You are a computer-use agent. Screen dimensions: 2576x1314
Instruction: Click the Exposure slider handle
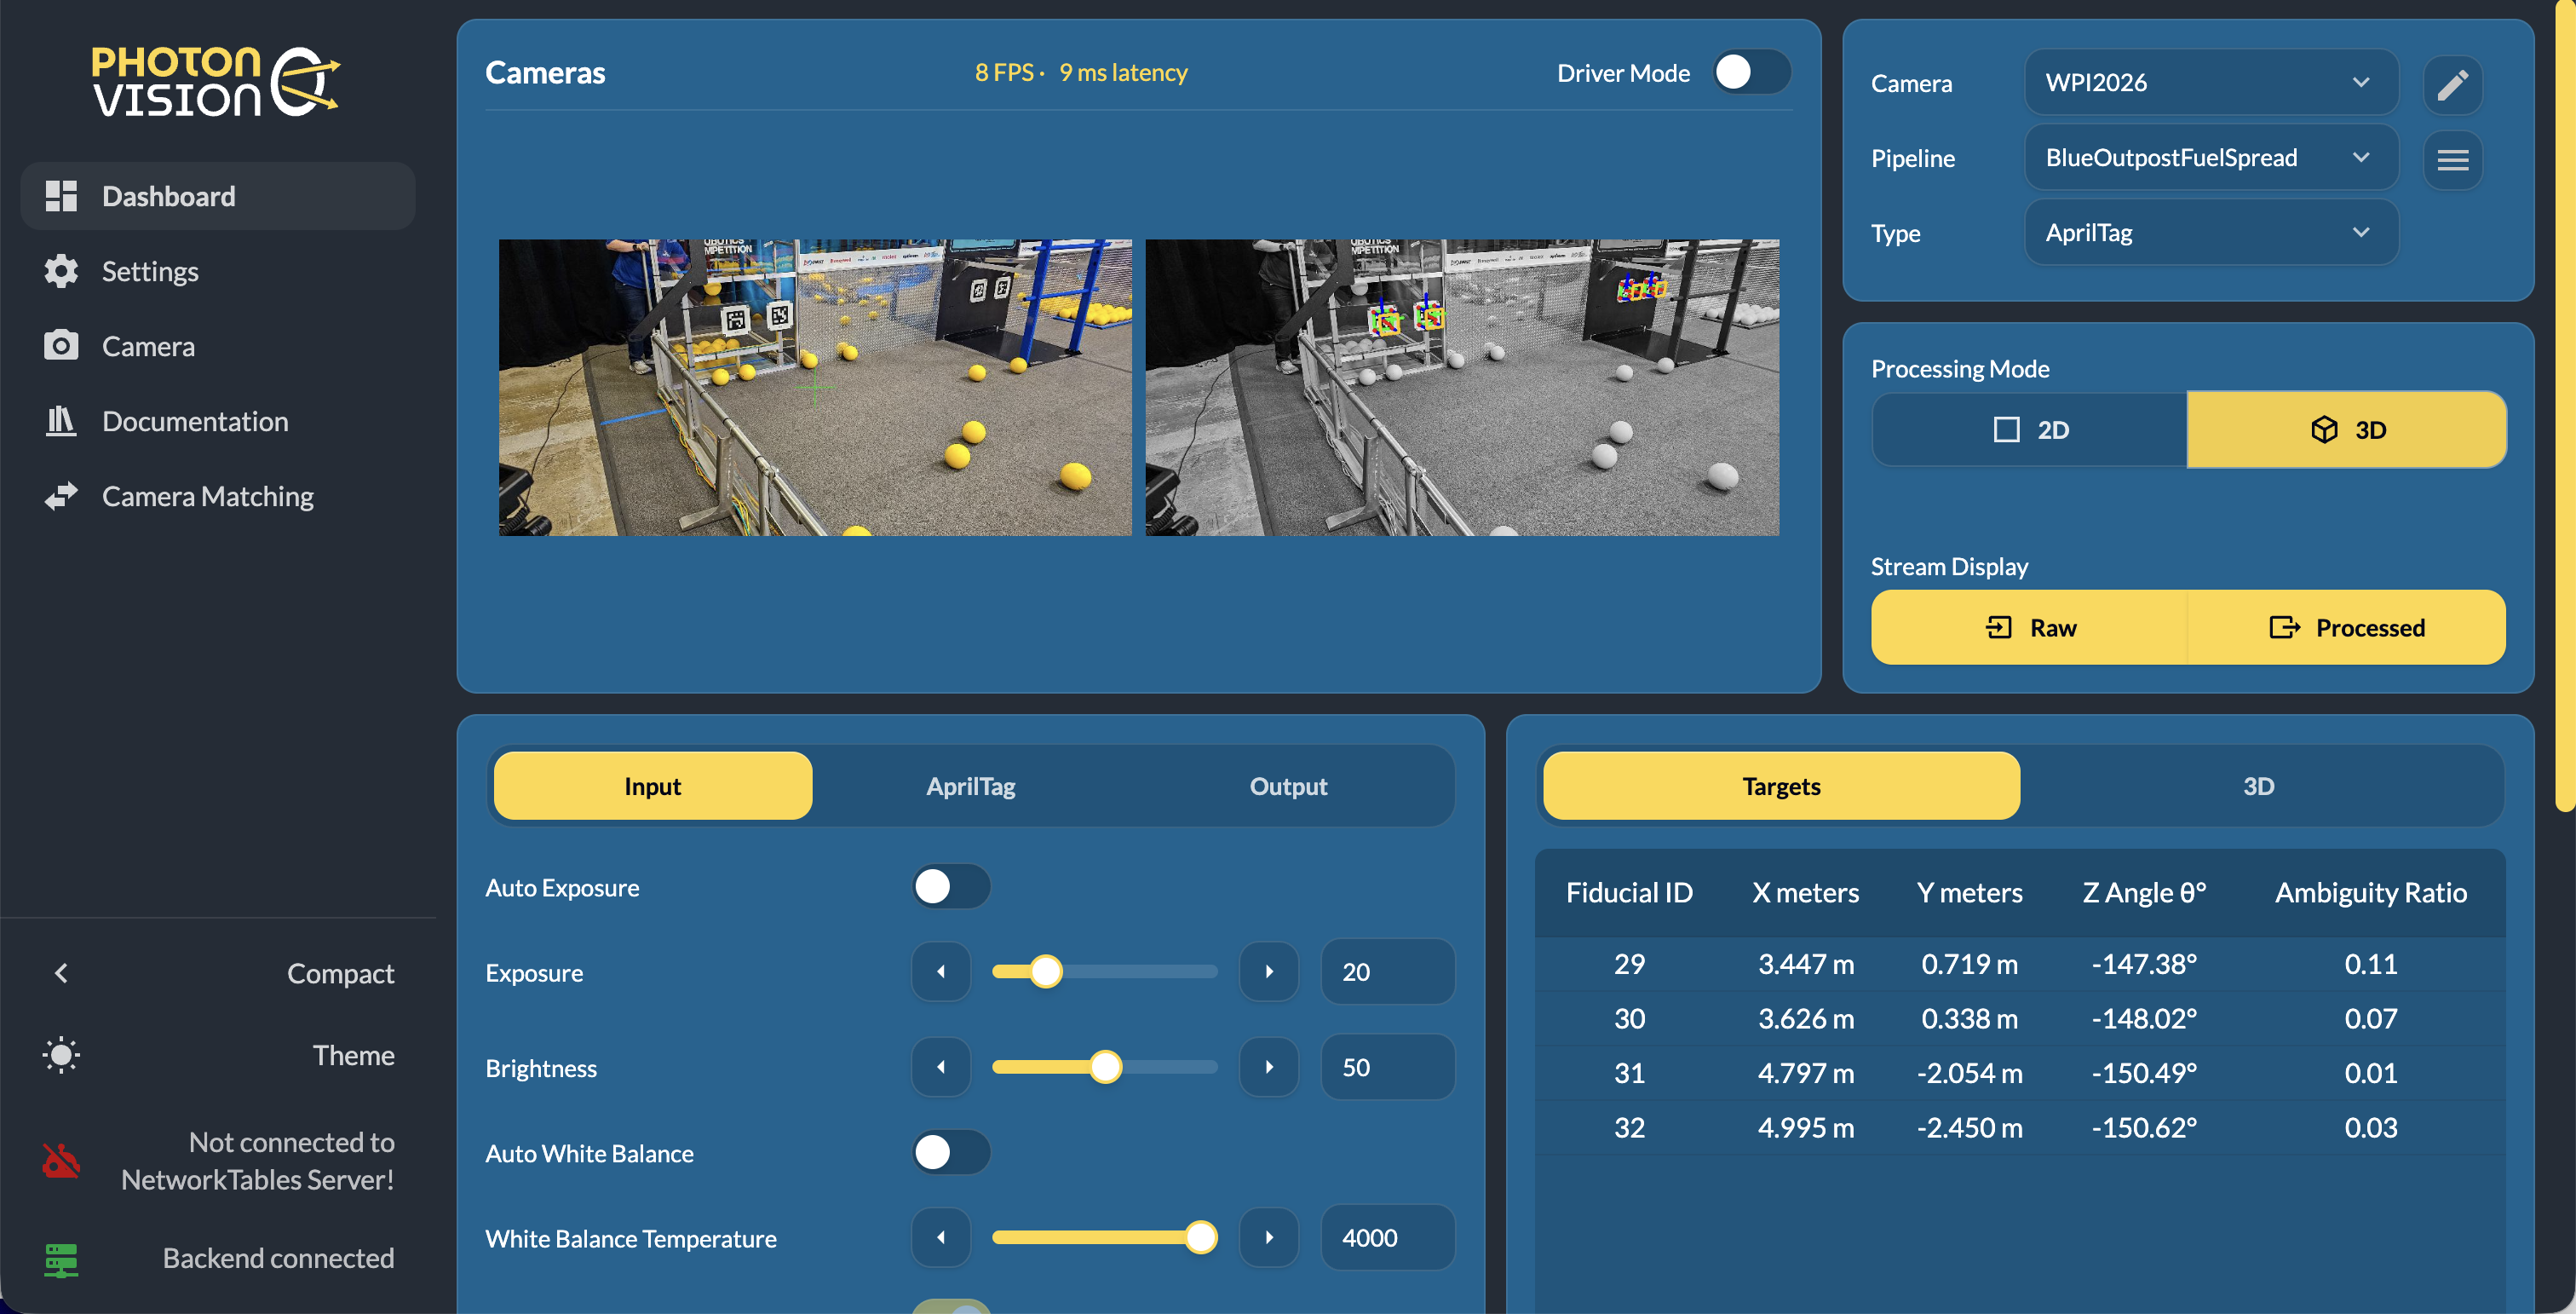click(x=1046, y=971)
